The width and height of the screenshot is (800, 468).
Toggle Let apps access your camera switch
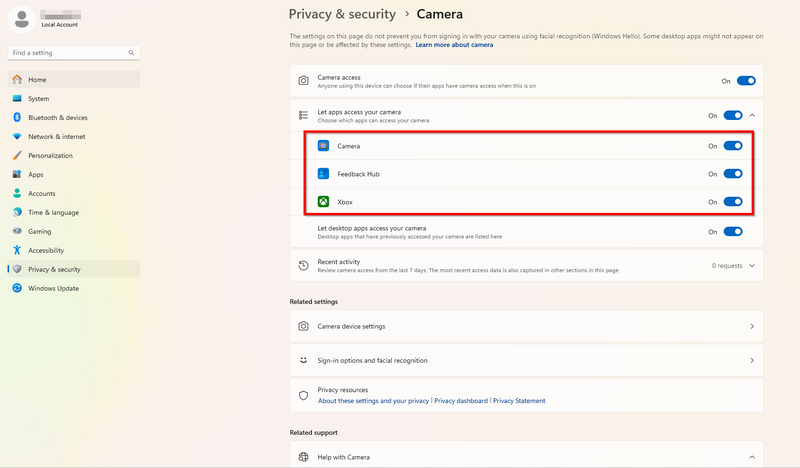coord(733,115)
